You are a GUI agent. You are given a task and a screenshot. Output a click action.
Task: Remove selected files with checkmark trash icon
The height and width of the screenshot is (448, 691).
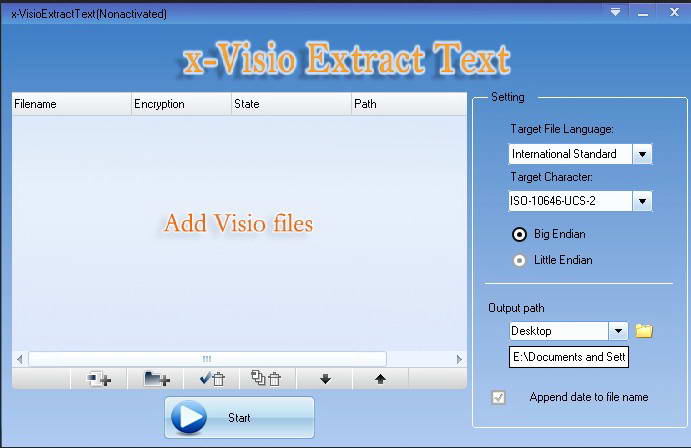[x=212, y=379]
